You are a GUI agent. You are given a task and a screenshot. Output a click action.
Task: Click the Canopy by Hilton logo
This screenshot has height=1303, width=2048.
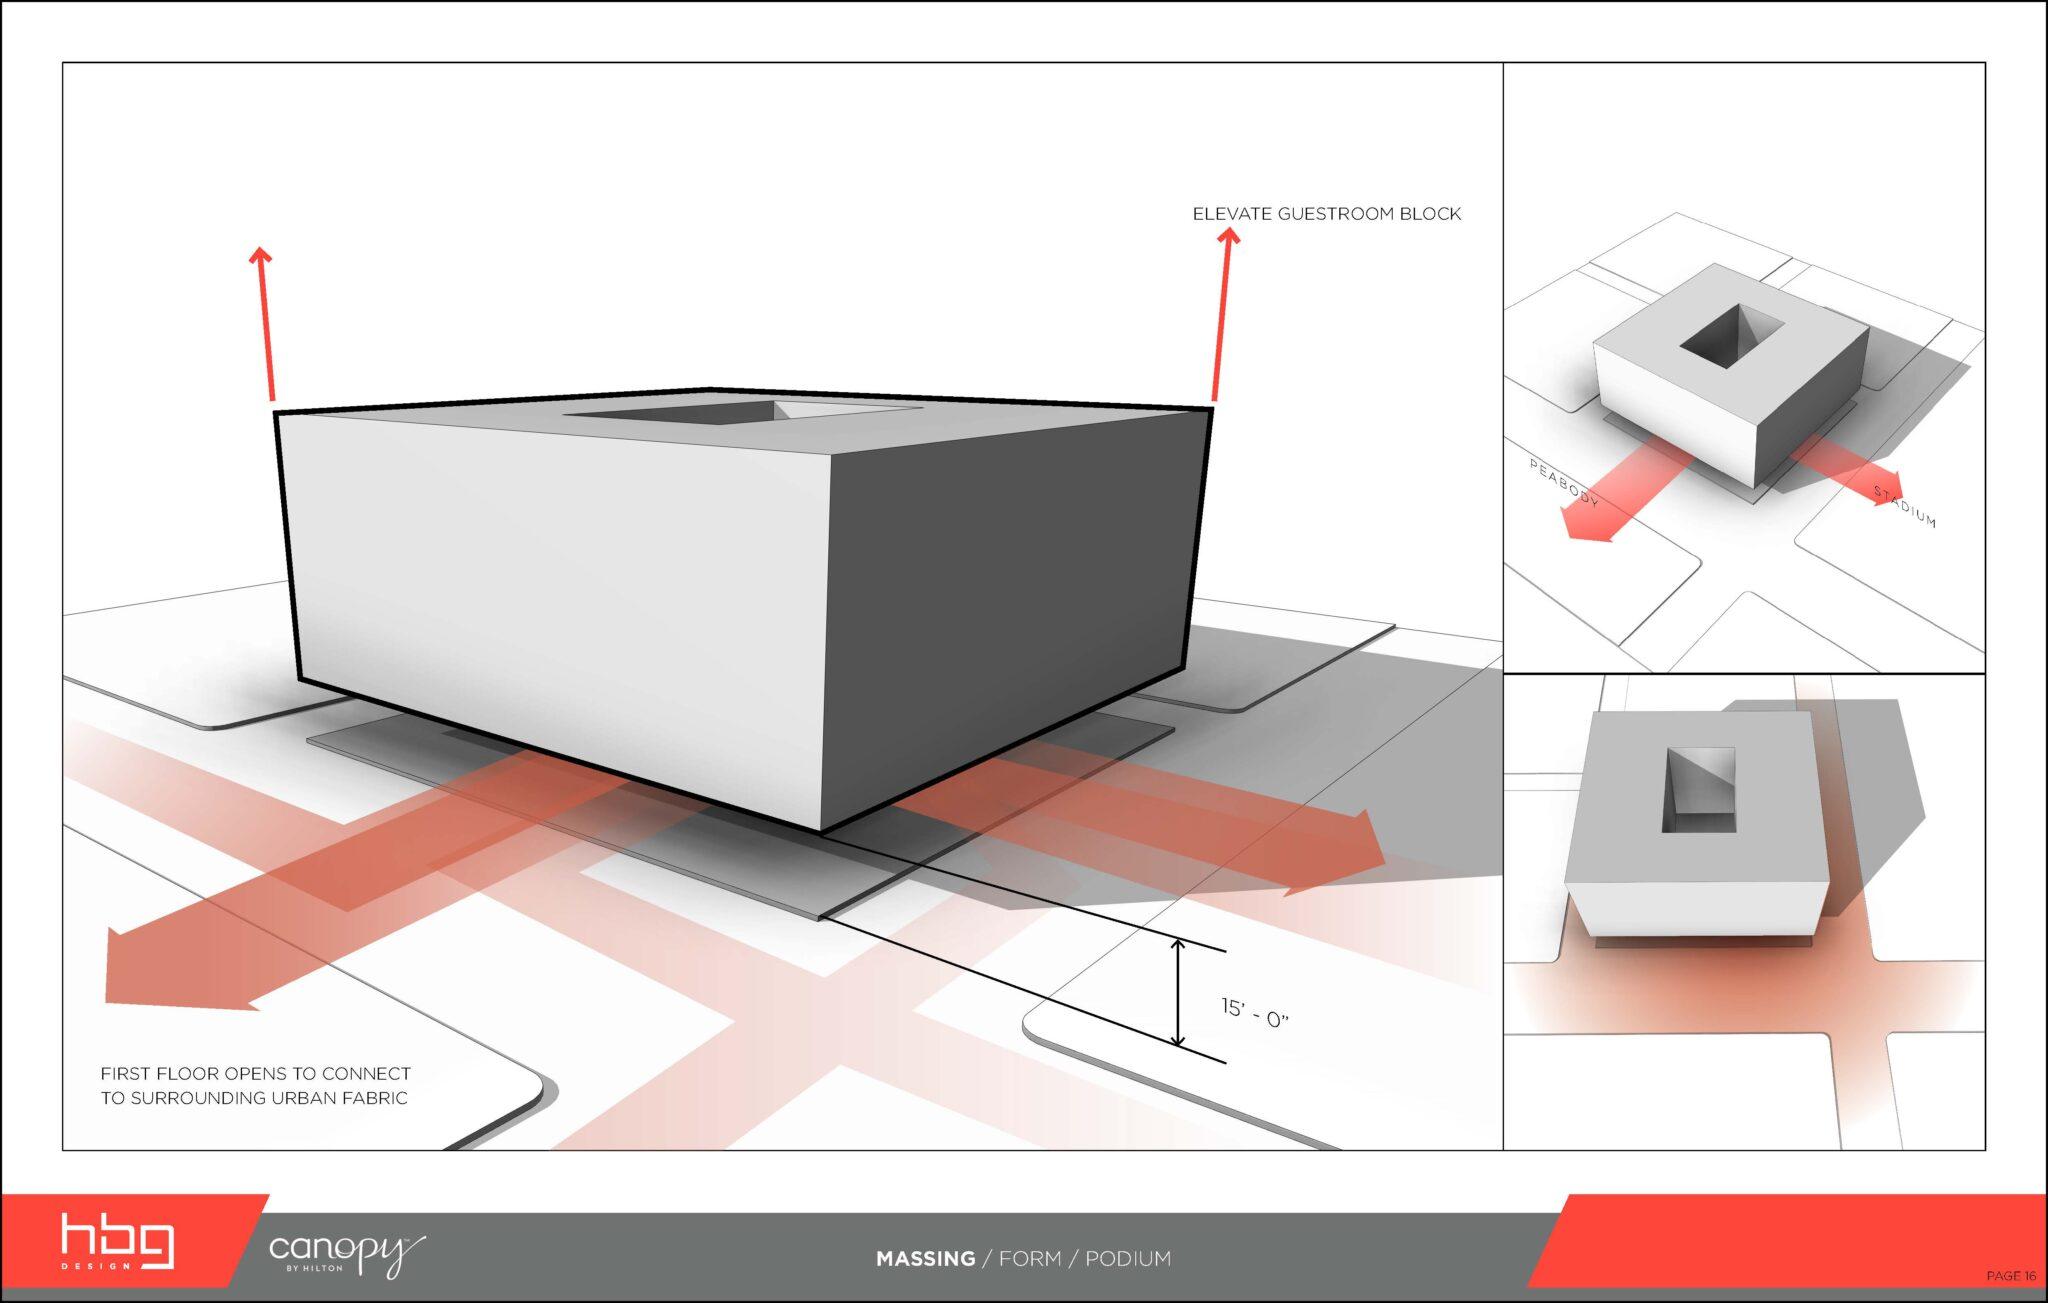pos(346,1254)
